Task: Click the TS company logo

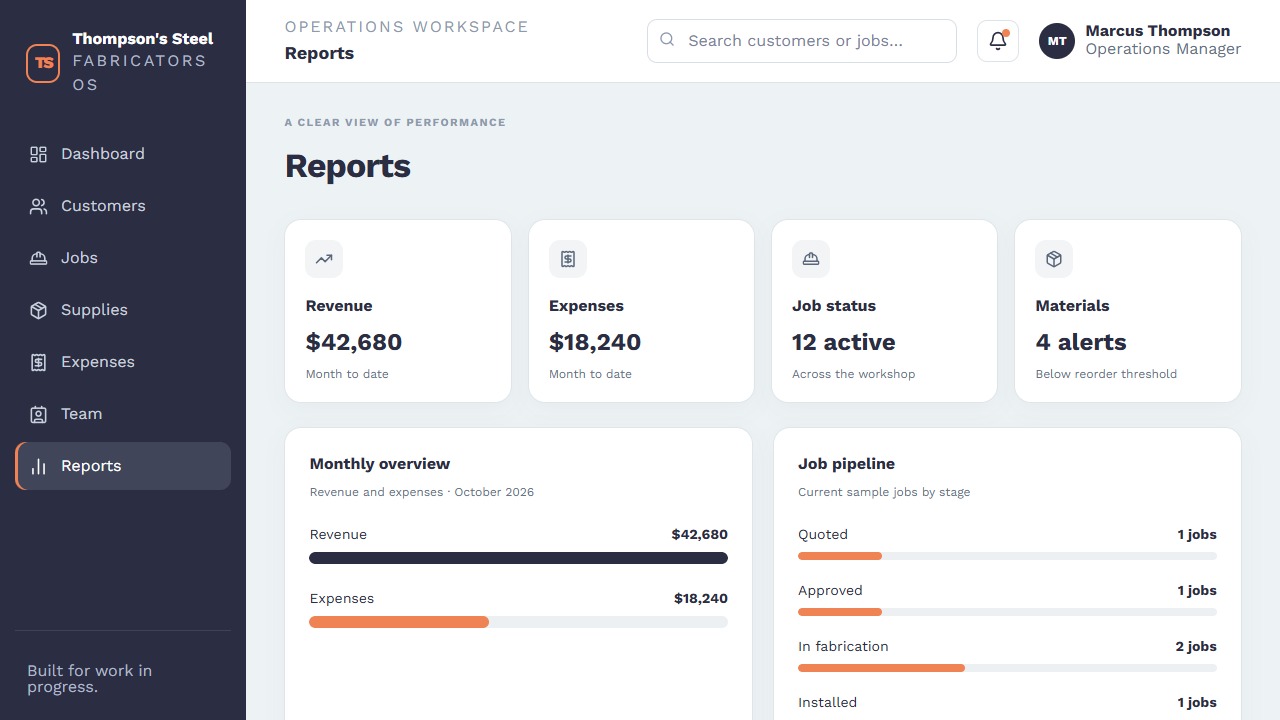Action: click(43, 62)
